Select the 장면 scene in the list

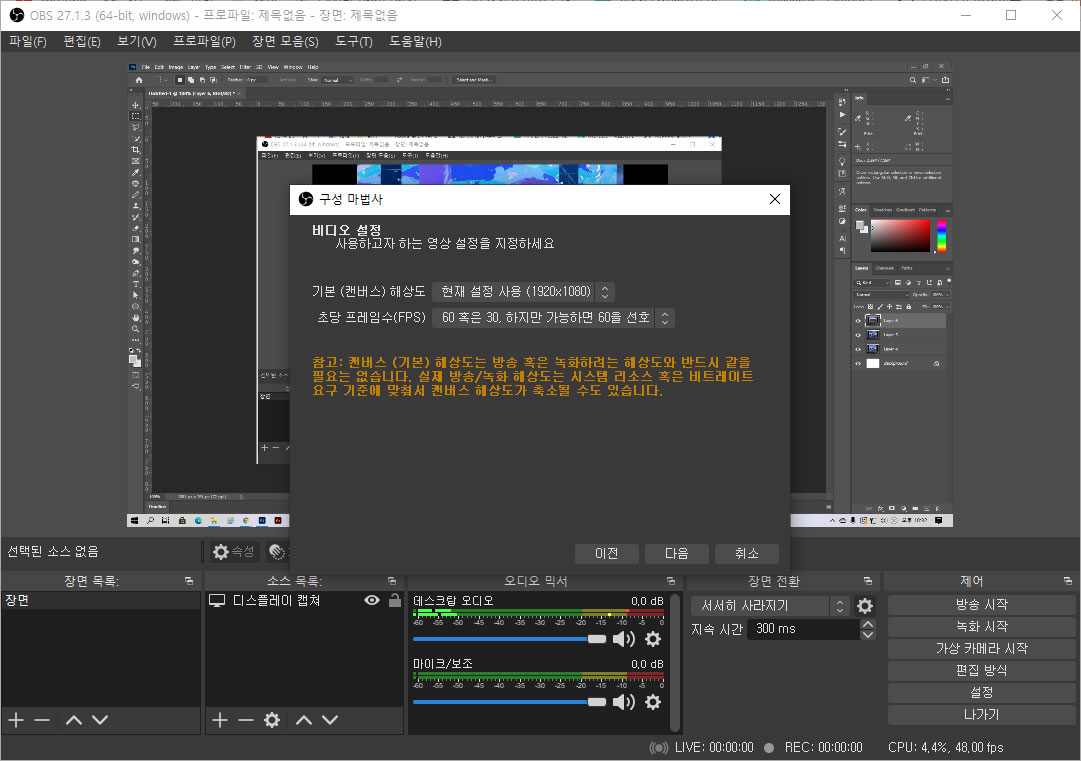(x=101, y=600)
